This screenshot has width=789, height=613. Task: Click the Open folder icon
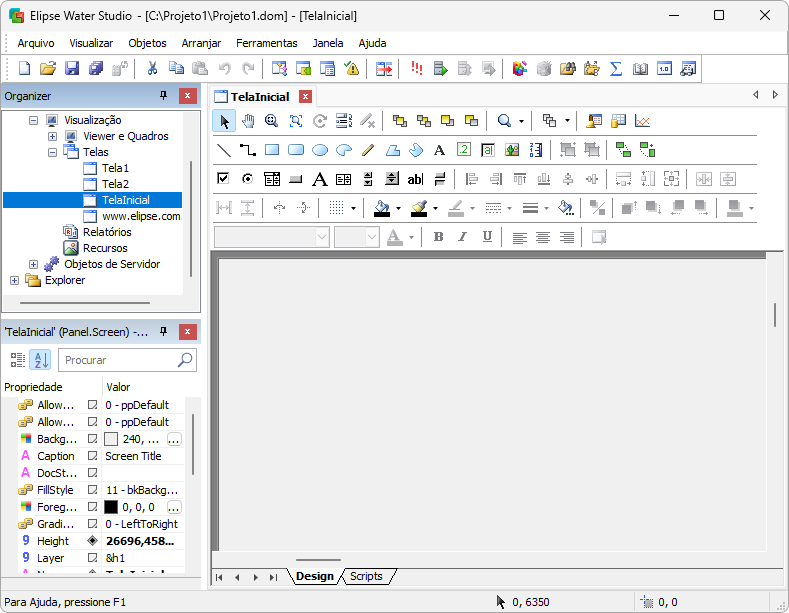pyautogui.click(x=47, y=69)
